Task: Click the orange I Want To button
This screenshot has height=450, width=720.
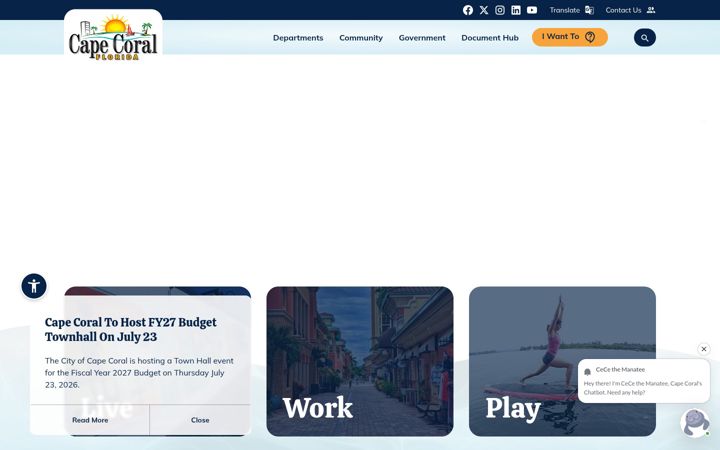Action: pos(570,37)
